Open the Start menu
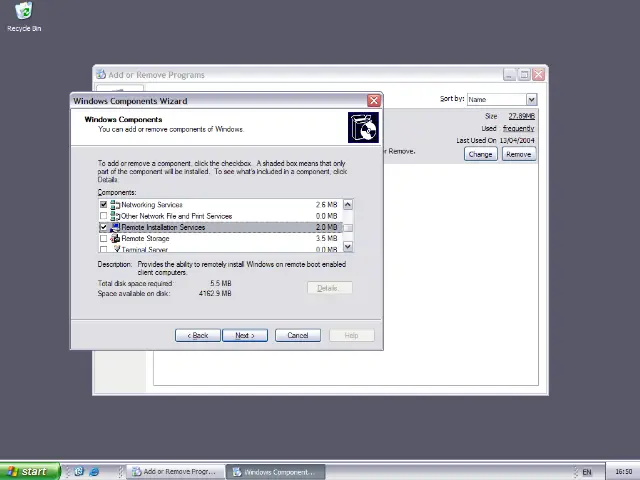 (29, 471)
